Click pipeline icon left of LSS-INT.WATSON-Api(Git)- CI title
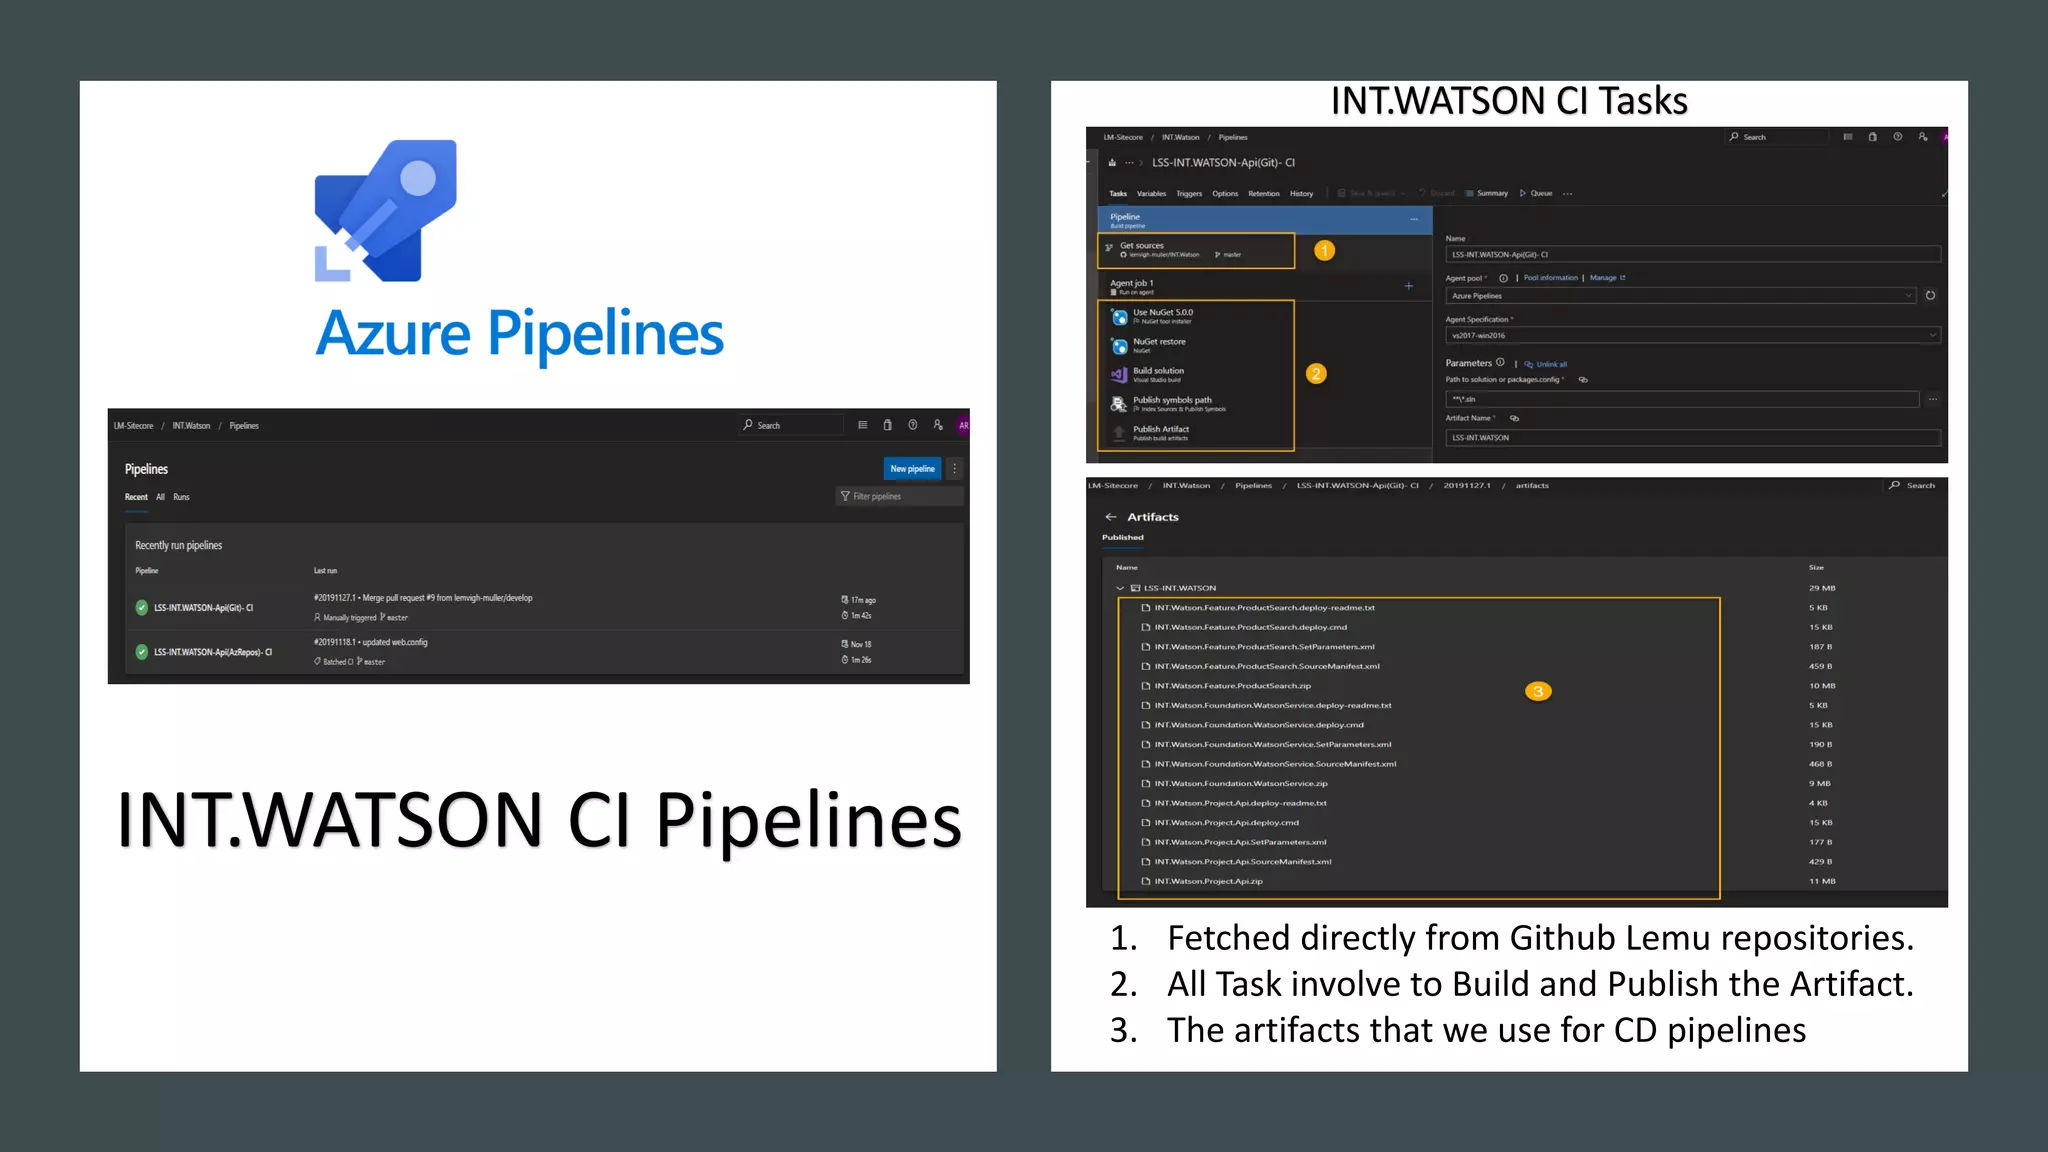The height and width of the screenshot is (1152, 2048). pos(1112,163)
